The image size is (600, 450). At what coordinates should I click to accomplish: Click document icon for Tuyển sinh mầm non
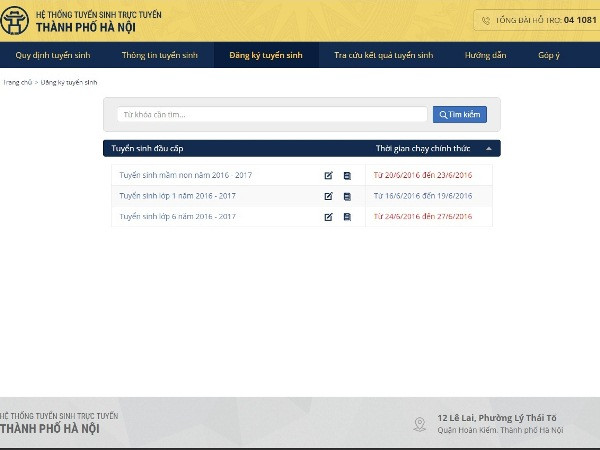347,175
